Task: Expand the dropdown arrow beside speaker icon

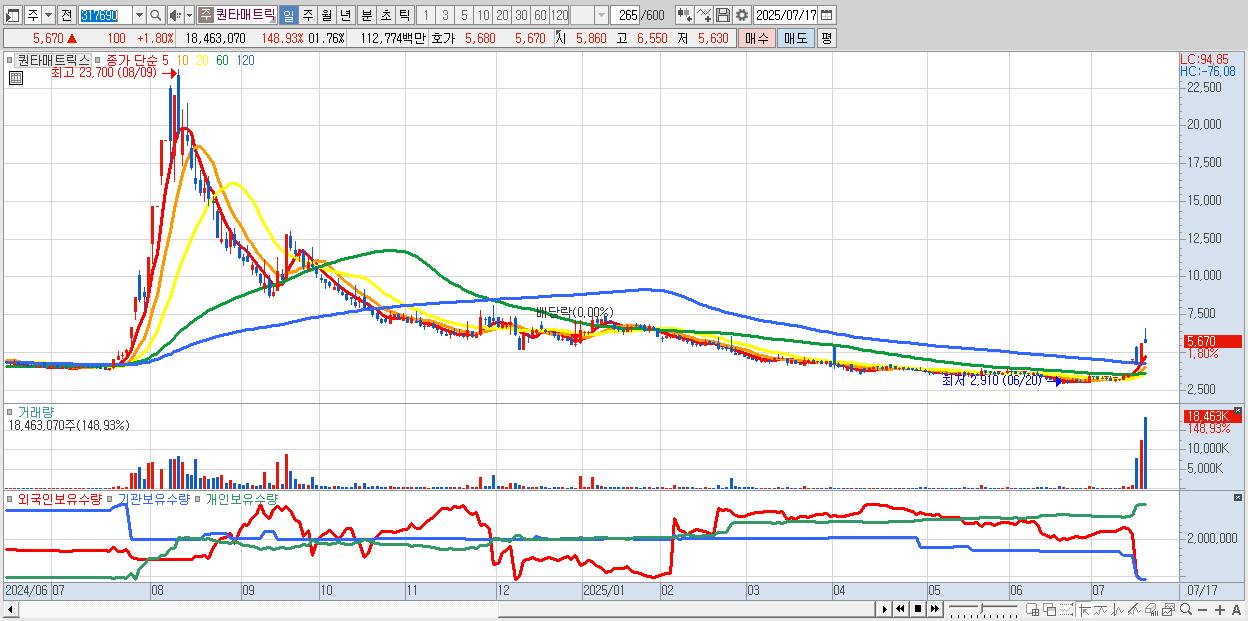Action: coord(189,16)
